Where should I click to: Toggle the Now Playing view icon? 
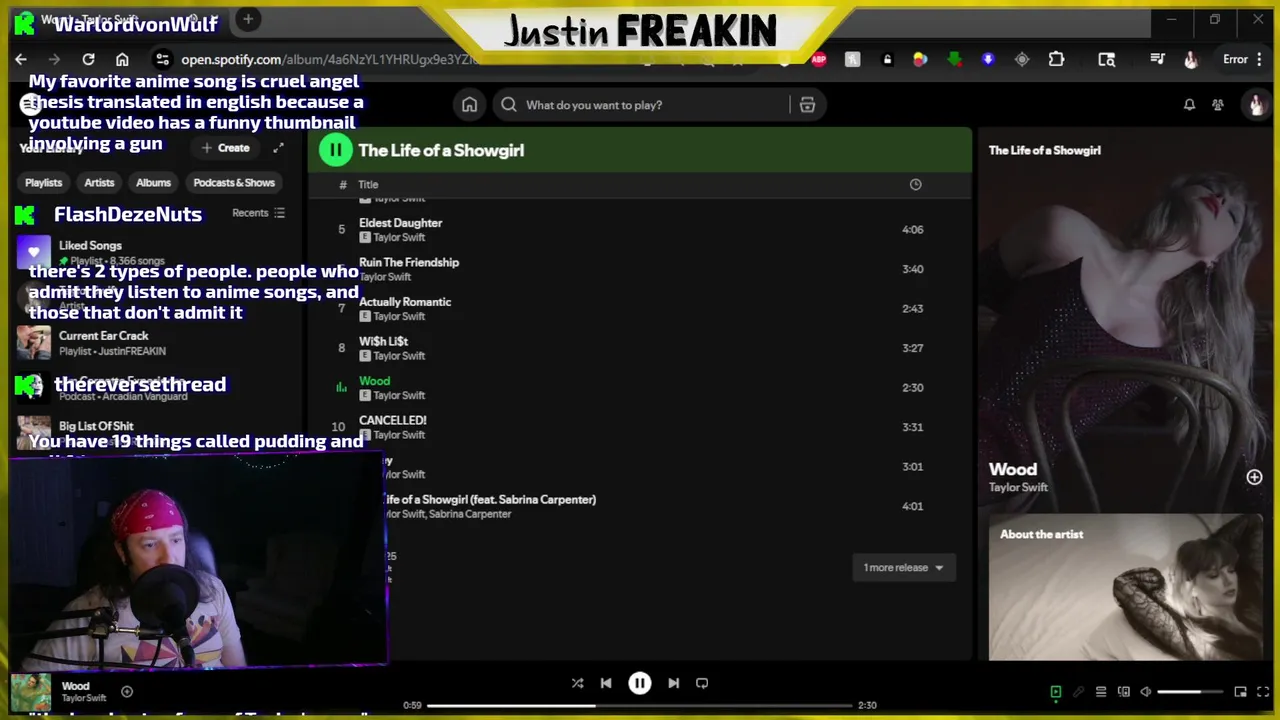1055,691
